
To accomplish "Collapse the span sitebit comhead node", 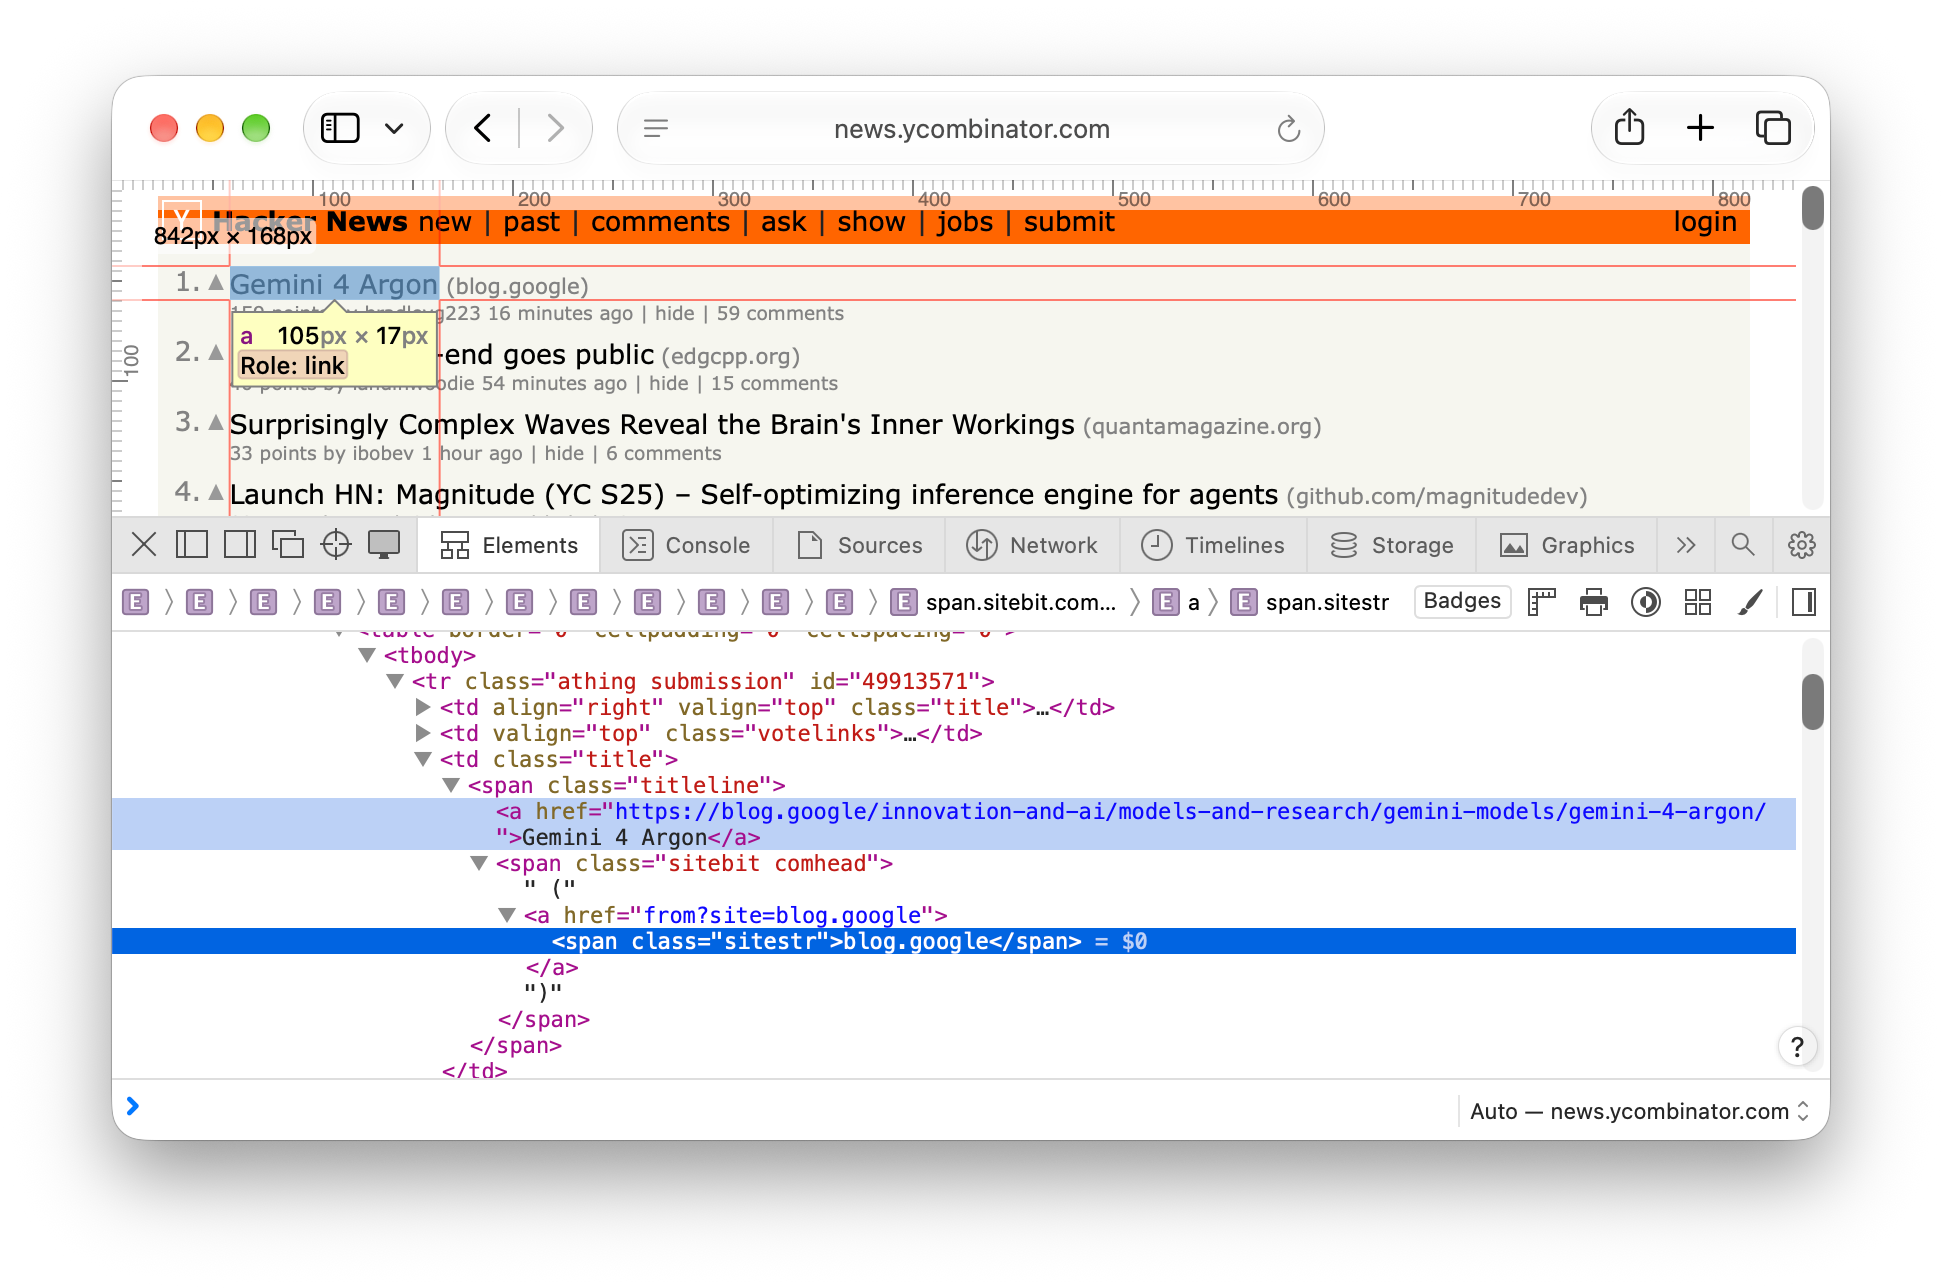I will click(479, 863).
